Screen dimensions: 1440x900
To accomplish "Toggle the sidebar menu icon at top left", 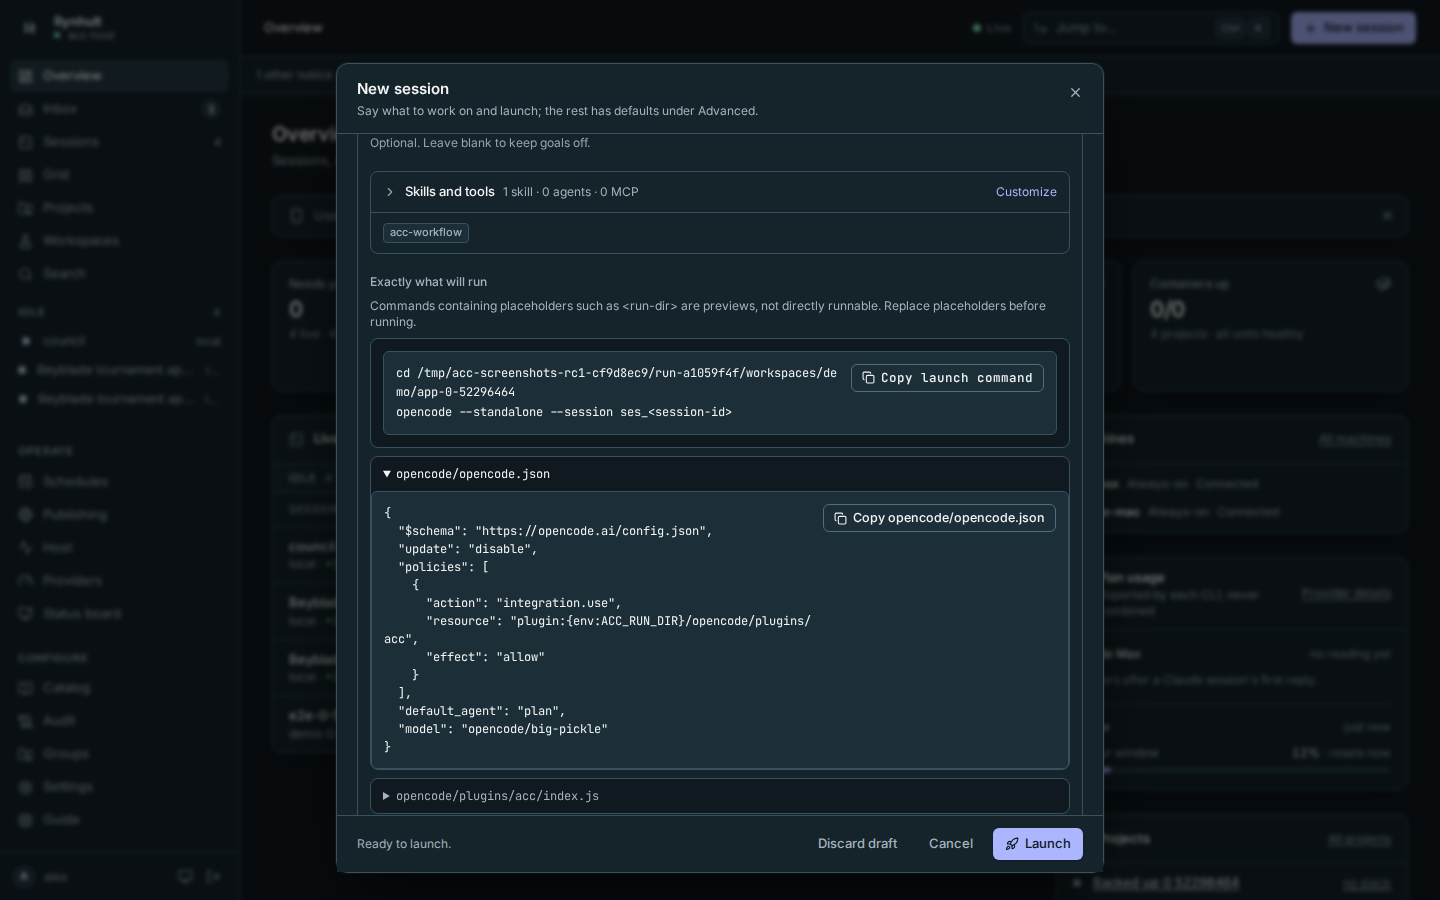I will [x=29, y=28].
